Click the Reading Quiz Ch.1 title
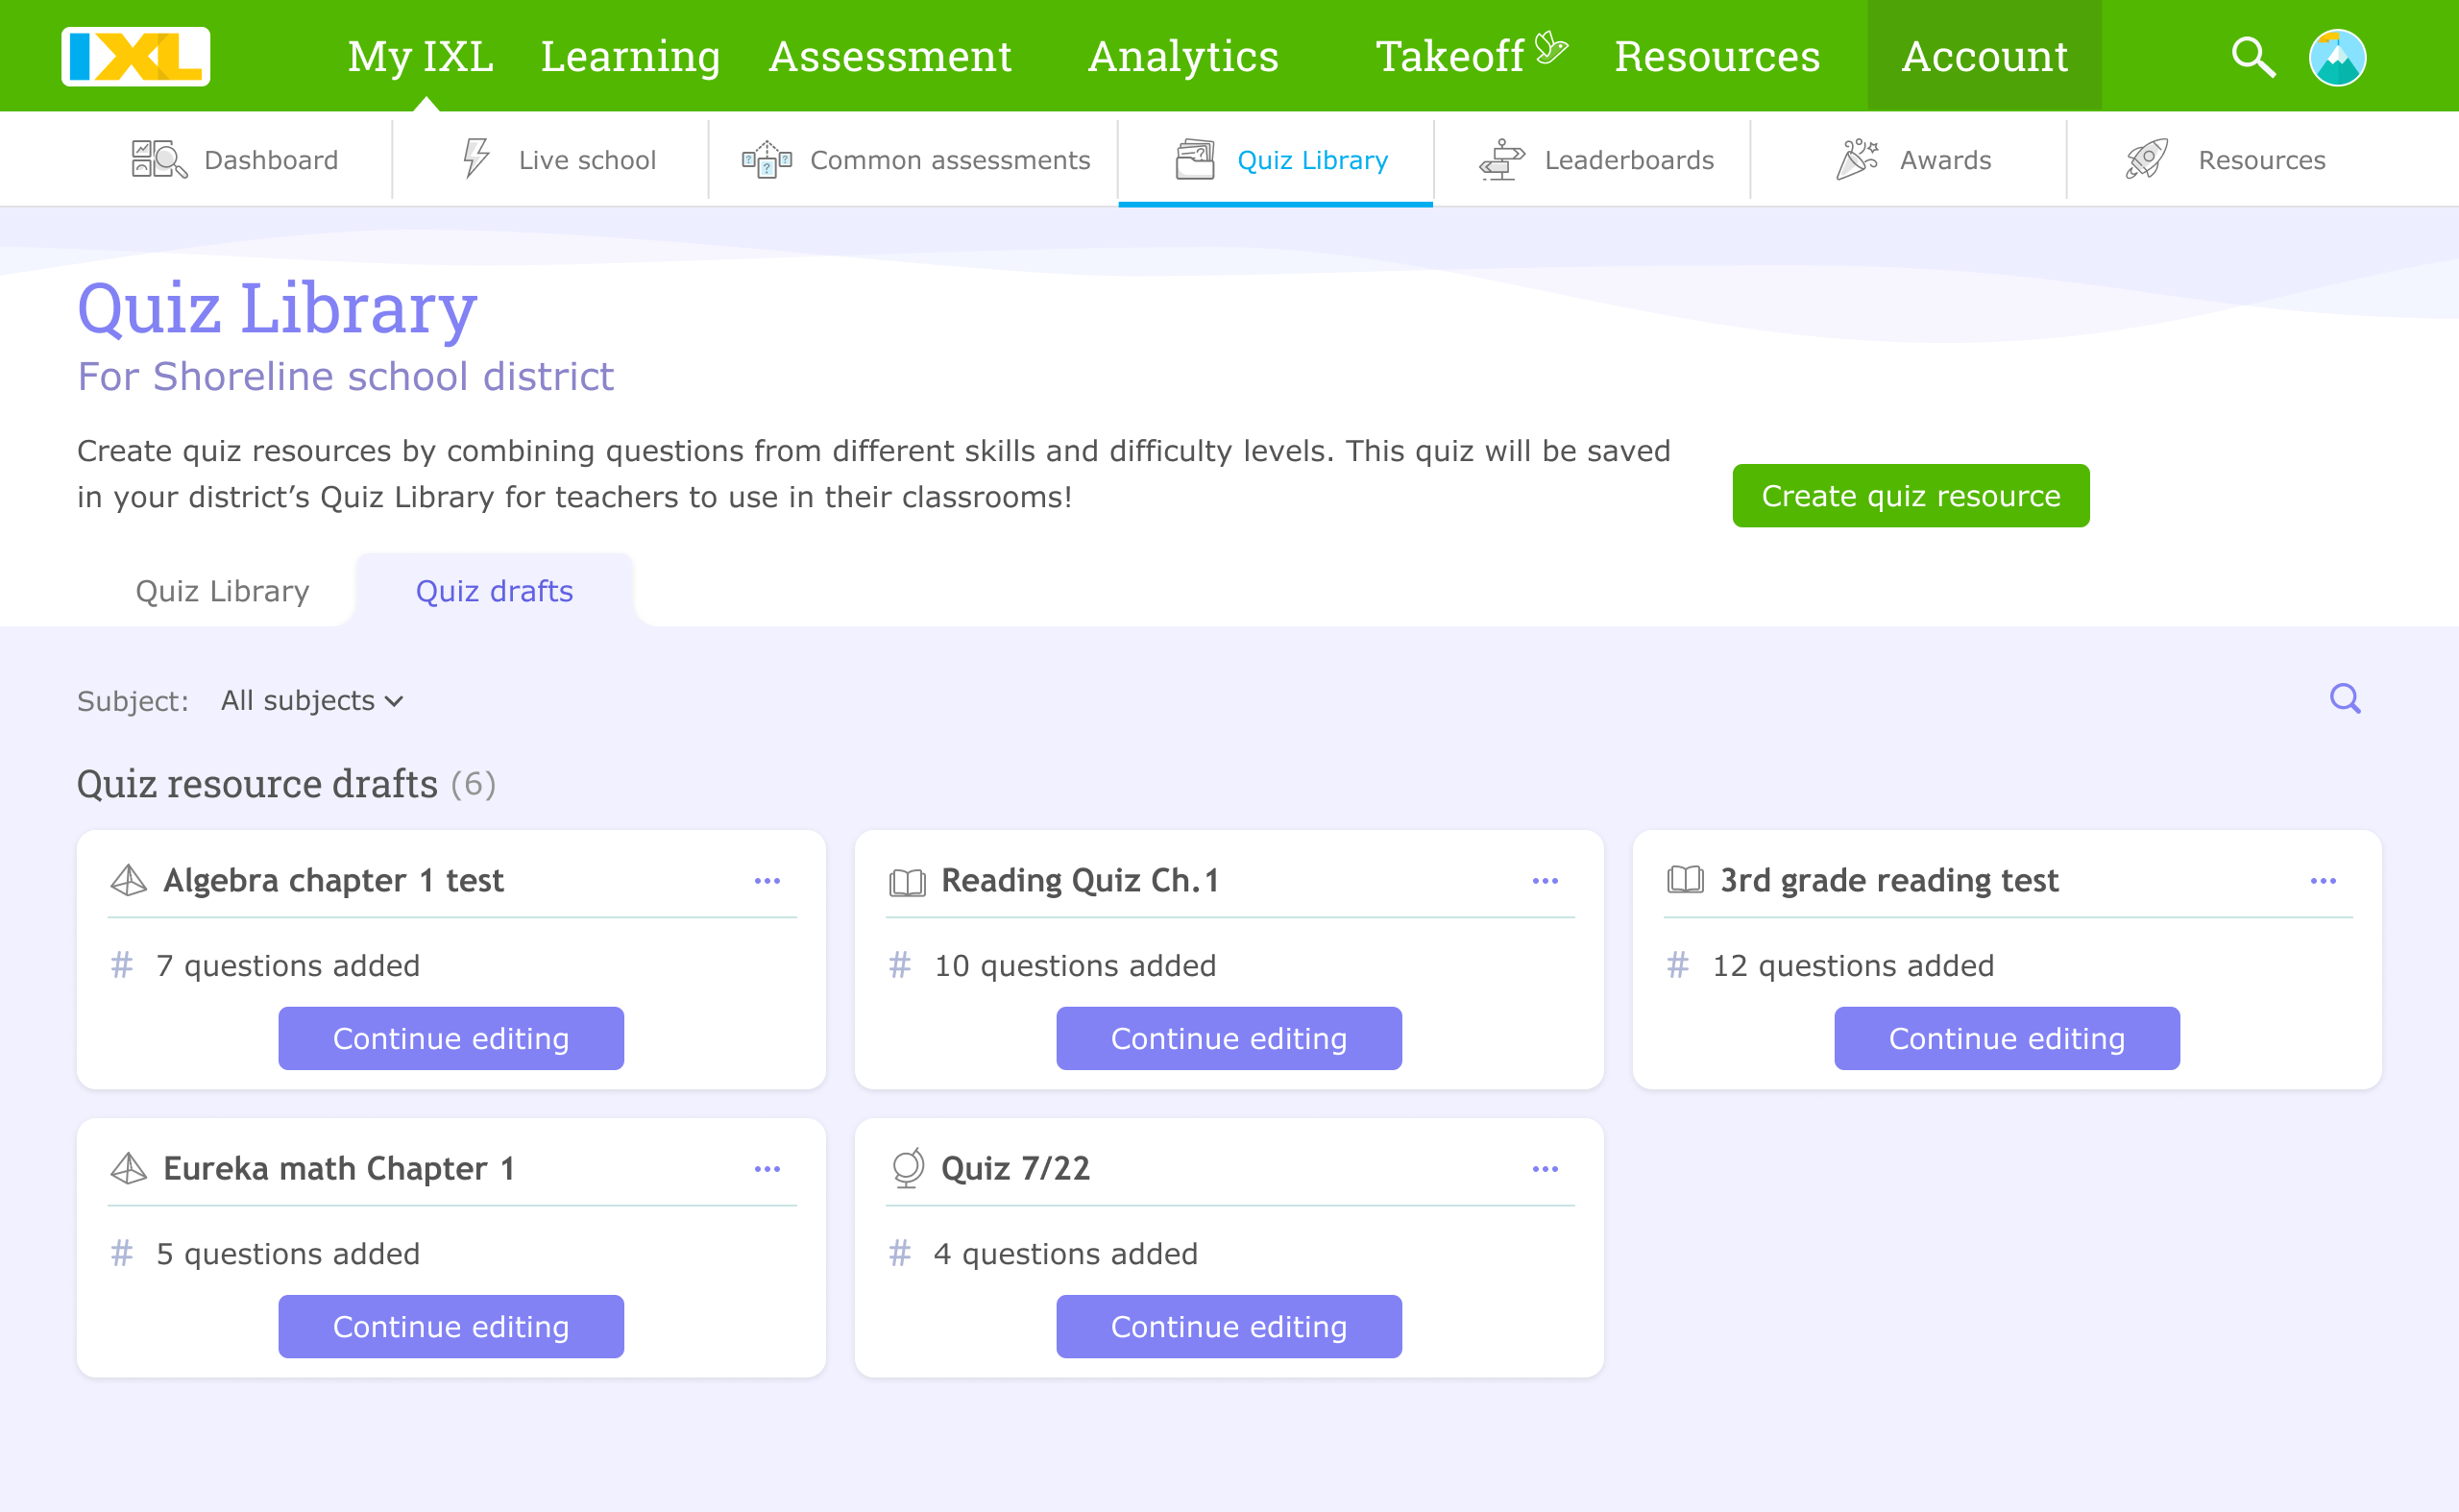The height and width of the screenshot is (1512, 2459). pos(1080,881)
